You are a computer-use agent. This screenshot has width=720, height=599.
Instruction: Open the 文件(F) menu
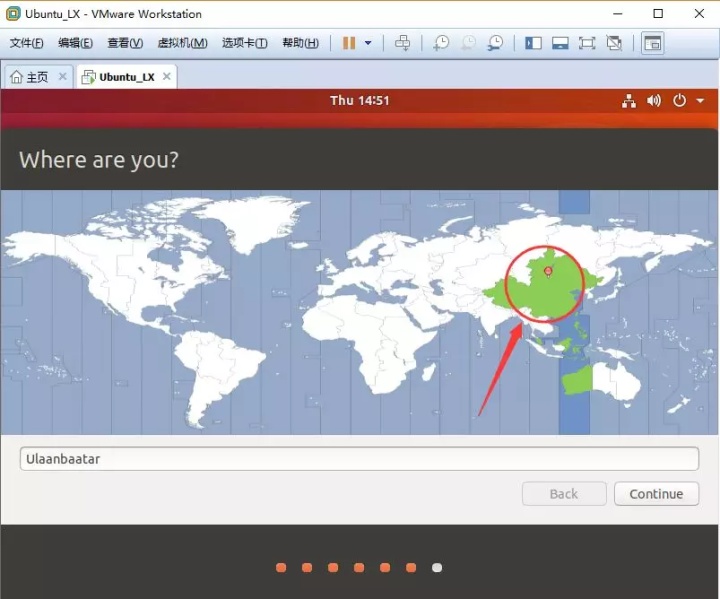tap(27, 43)
